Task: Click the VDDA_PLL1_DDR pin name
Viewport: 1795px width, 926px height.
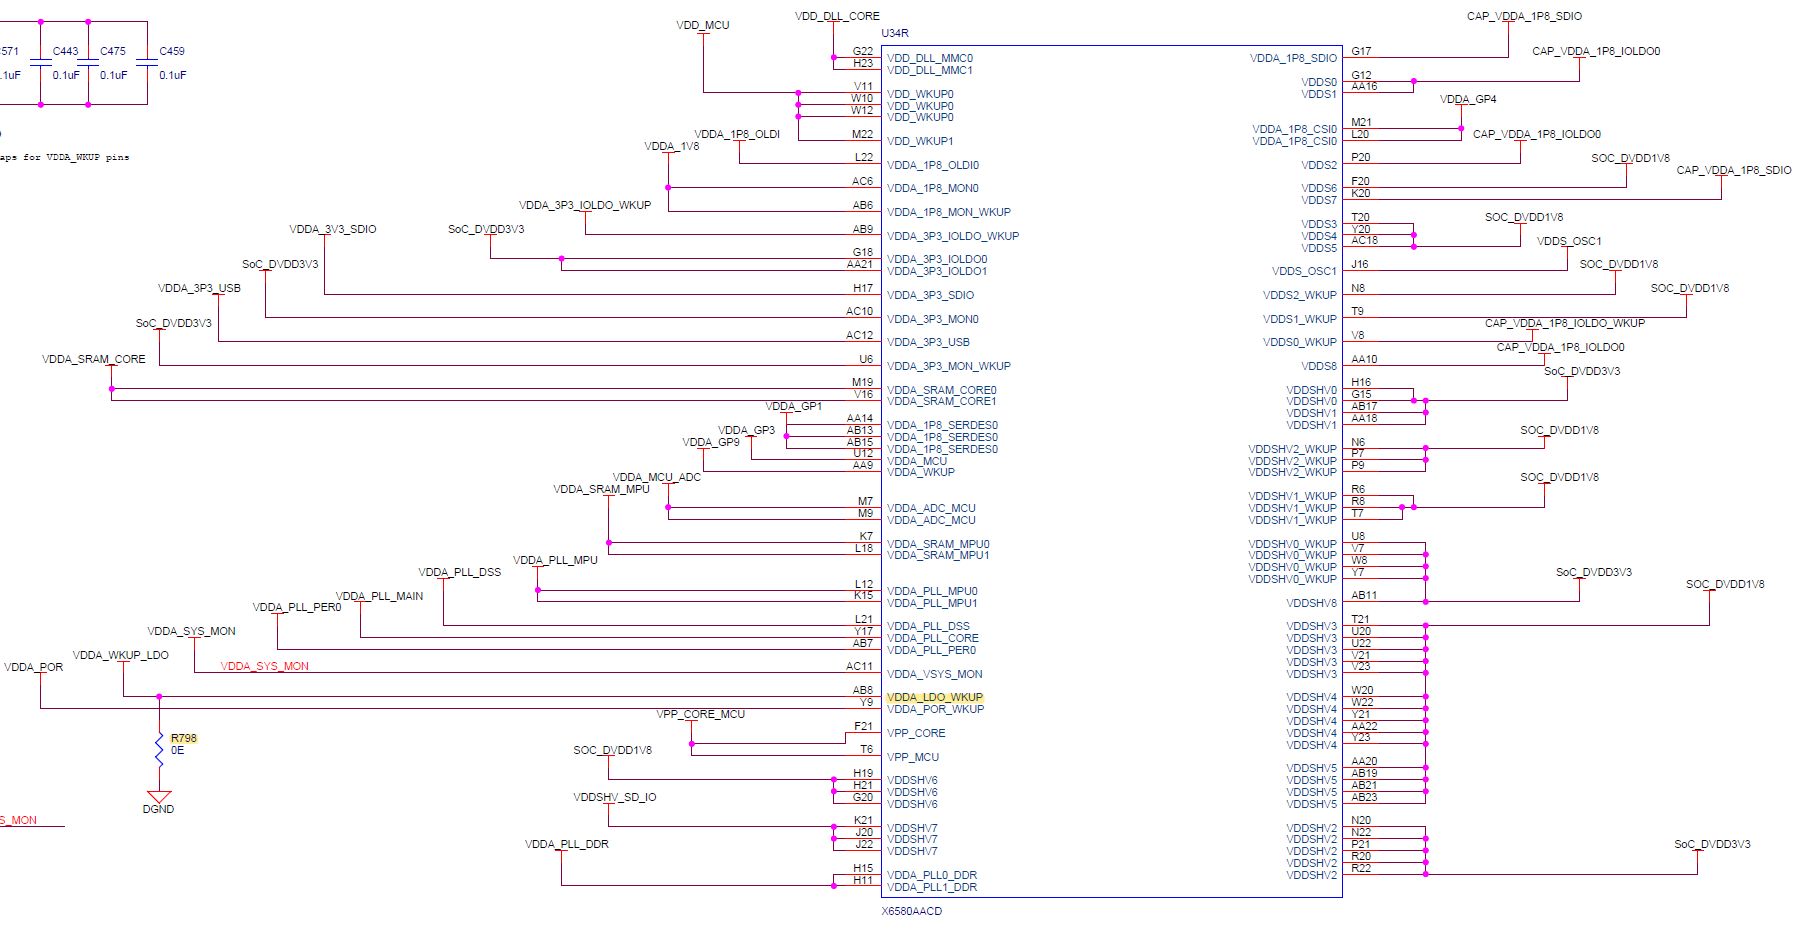Action: click(x=932, y=887)
